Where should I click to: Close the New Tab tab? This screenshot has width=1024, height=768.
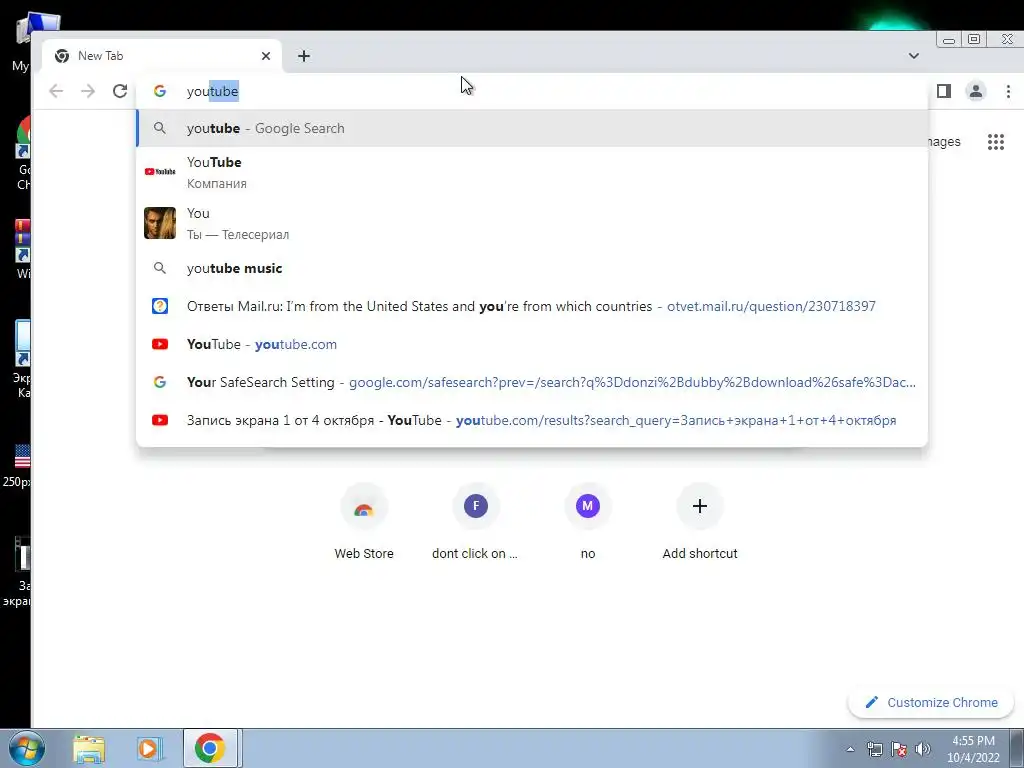(266, 56)
